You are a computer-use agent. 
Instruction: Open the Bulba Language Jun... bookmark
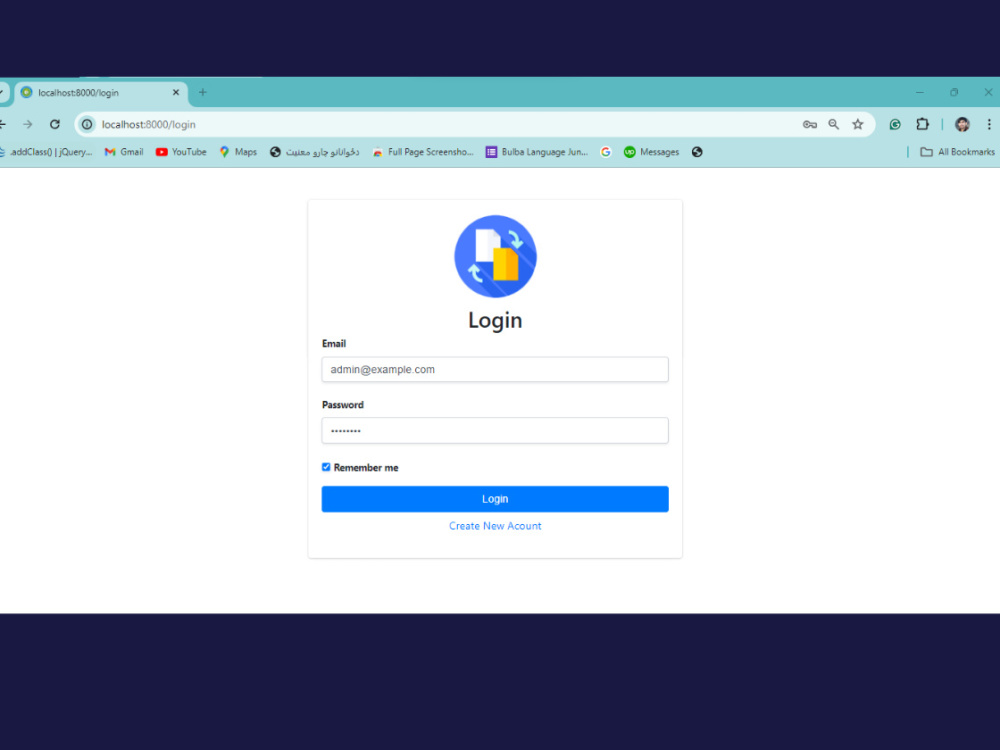536,152
